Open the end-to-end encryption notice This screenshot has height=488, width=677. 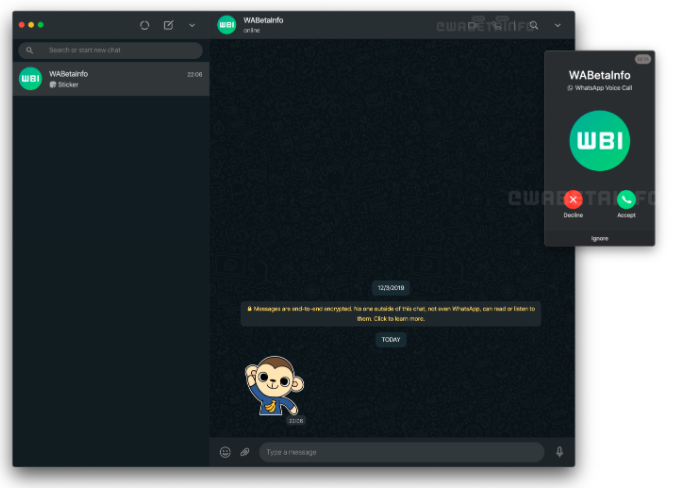point(391,313)
